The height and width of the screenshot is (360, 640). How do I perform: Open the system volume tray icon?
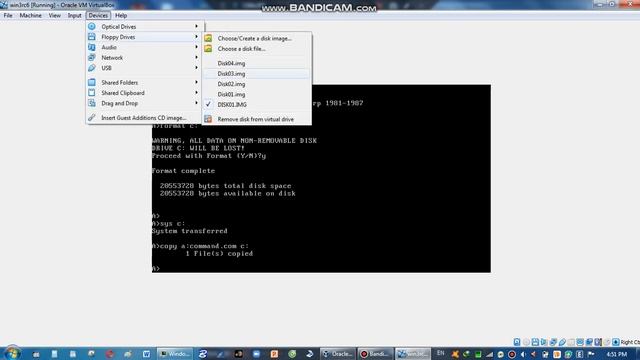click(x=523, y=354)
